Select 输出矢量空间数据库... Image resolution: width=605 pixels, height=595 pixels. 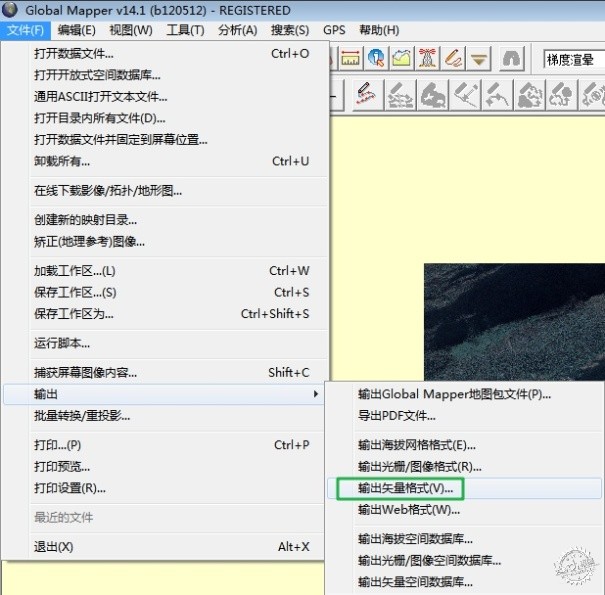465,582
